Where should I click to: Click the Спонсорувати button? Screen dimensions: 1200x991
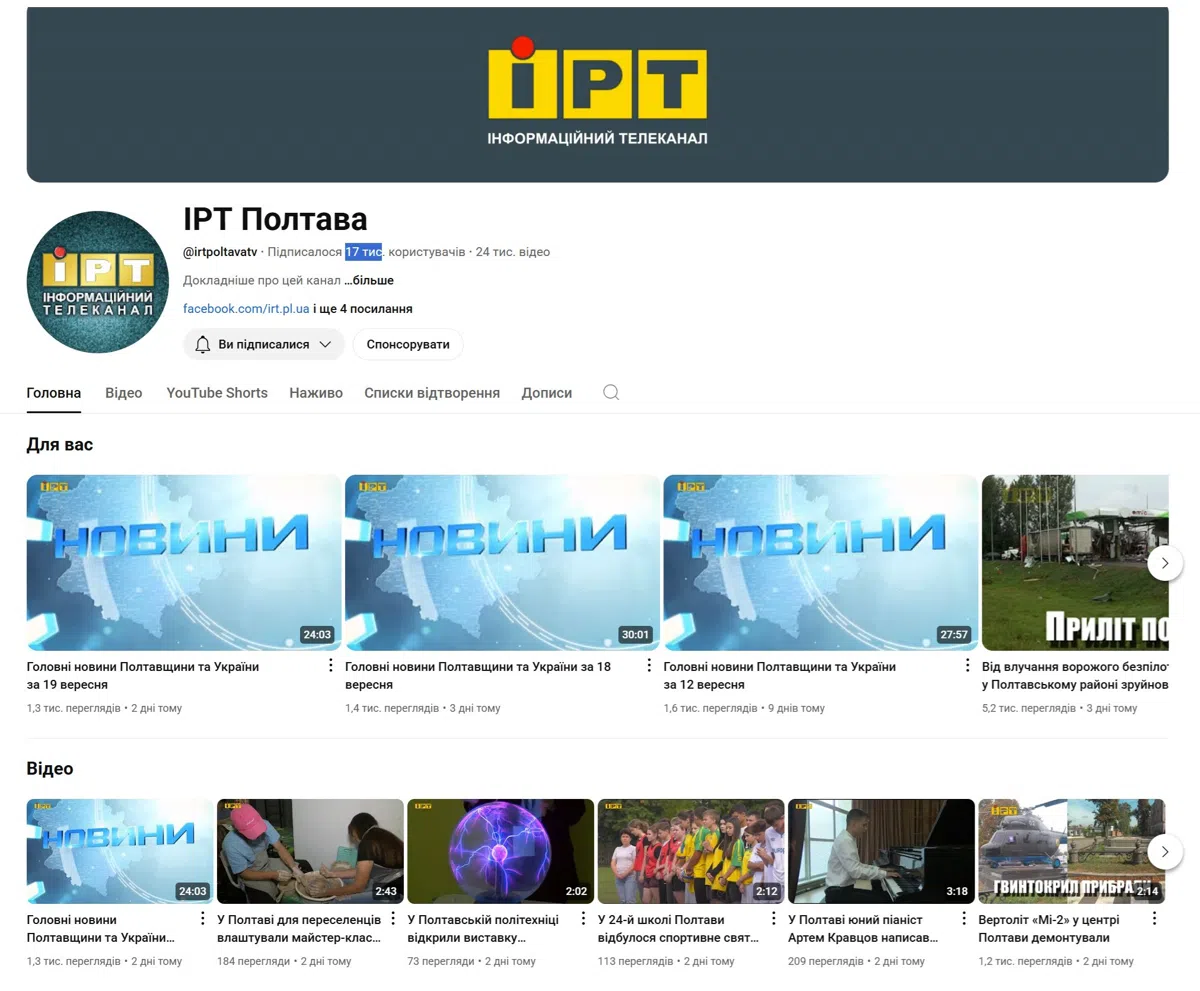pyautogui.click(x=408, y=344)
